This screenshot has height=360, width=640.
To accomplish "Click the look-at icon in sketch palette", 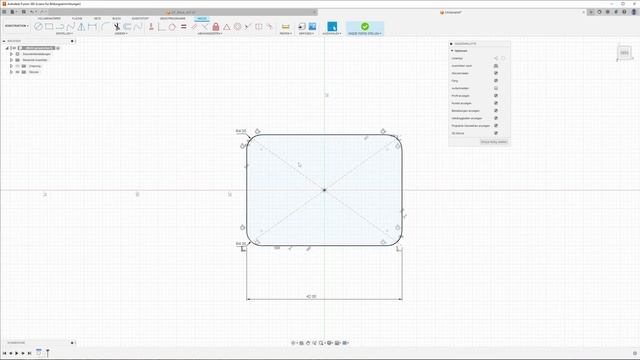I will click(x=496, y=66).
